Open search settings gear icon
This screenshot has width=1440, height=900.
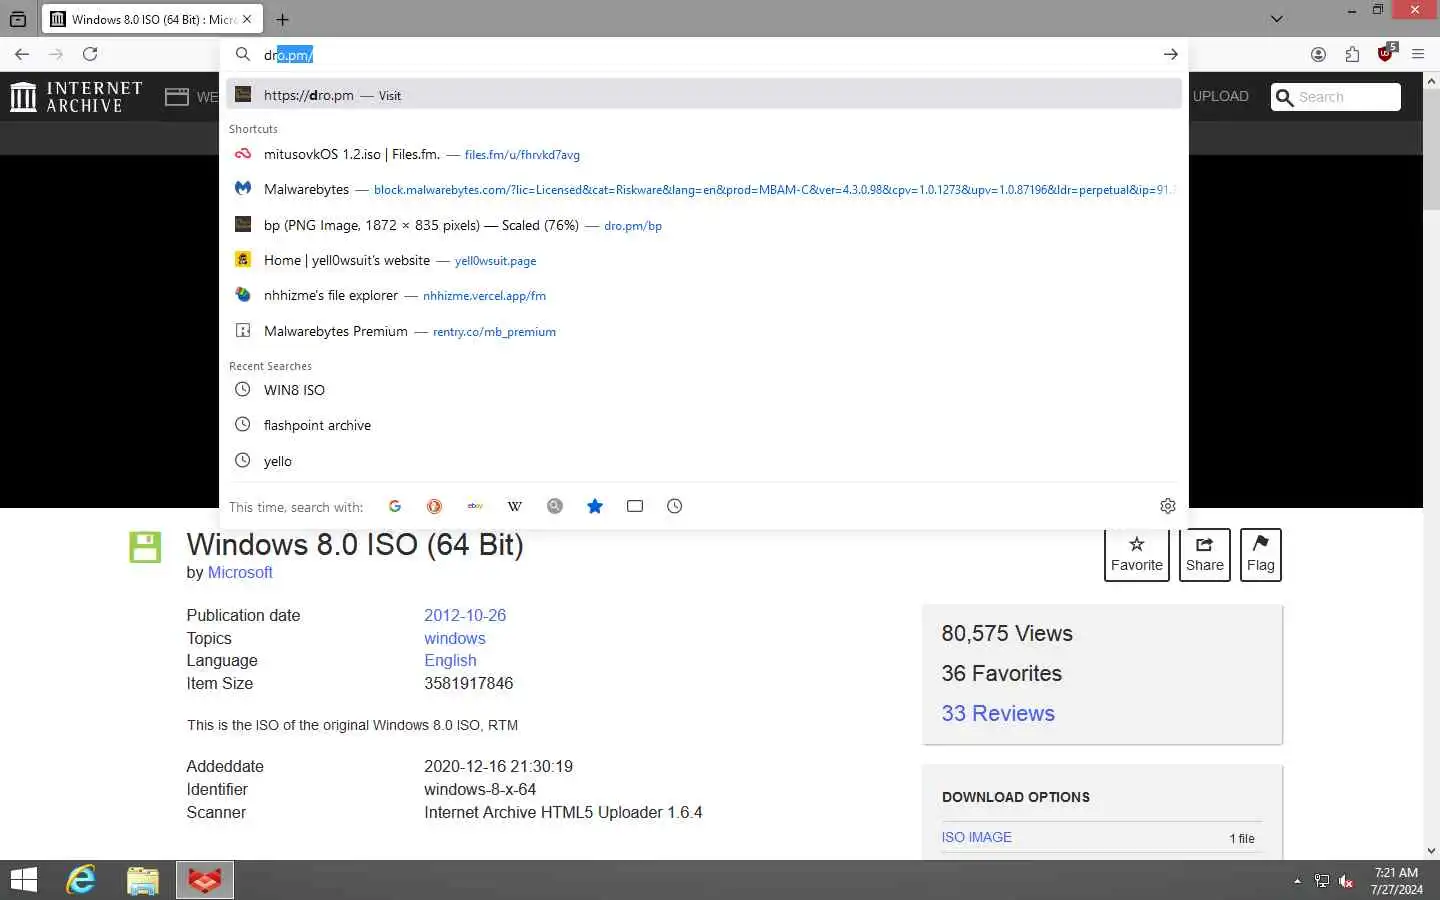[1167, 506]
